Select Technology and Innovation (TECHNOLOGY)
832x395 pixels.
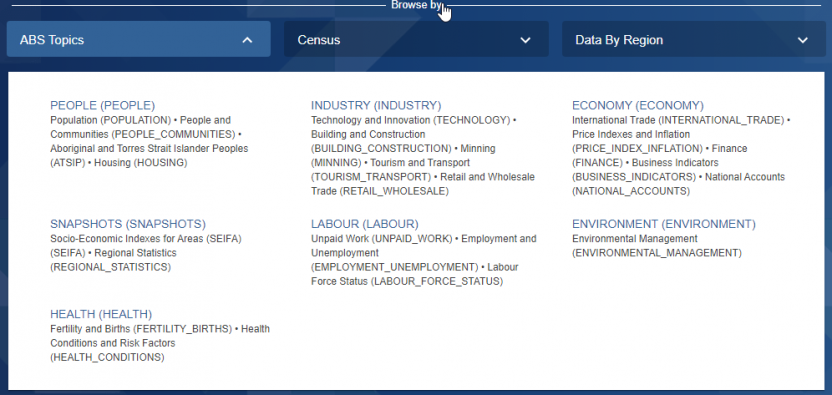[x=410, y=121]
